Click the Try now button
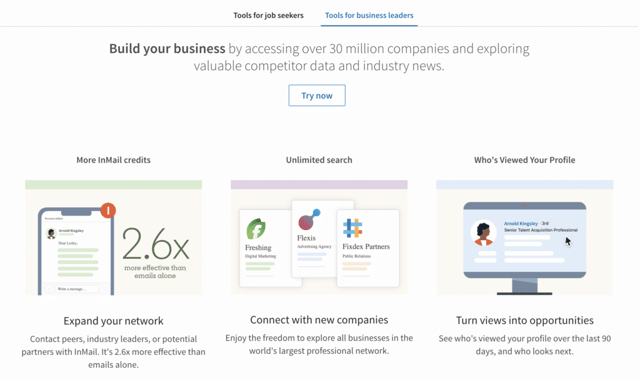 click(317, 96)
